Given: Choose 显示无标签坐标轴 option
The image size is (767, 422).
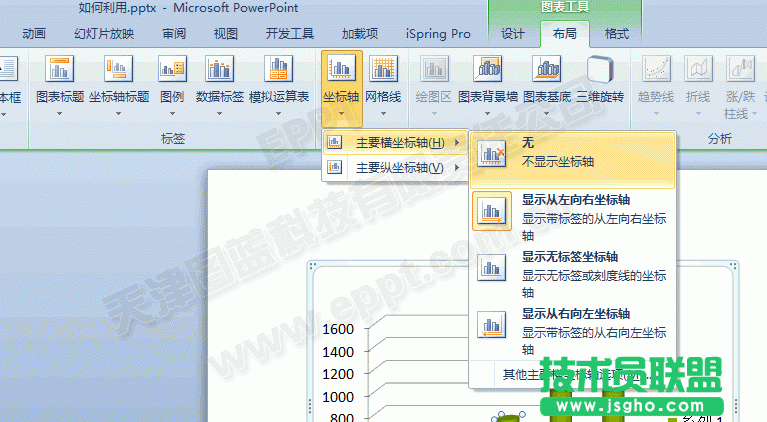Looking at the screenshot, I should pos(574,273).
